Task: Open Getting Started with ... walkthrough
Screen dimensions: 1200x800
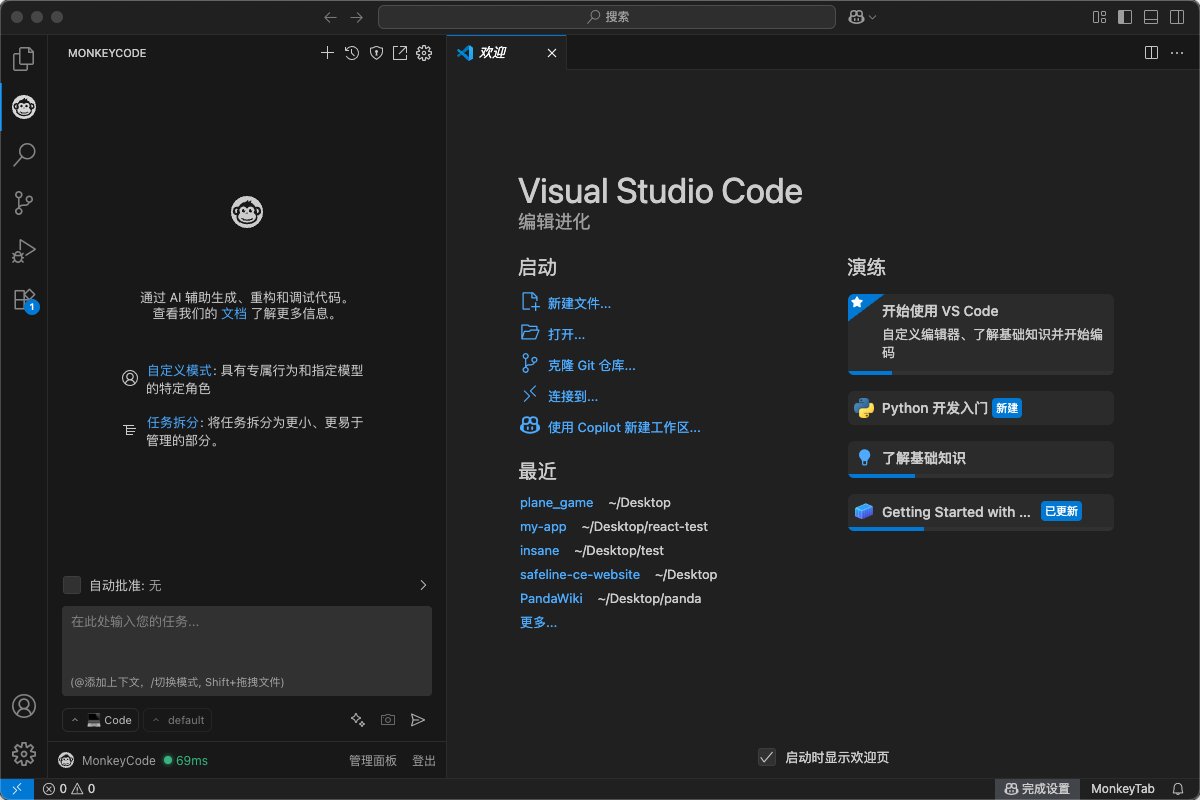Action: pyautogui.click(x=981, y=512)
